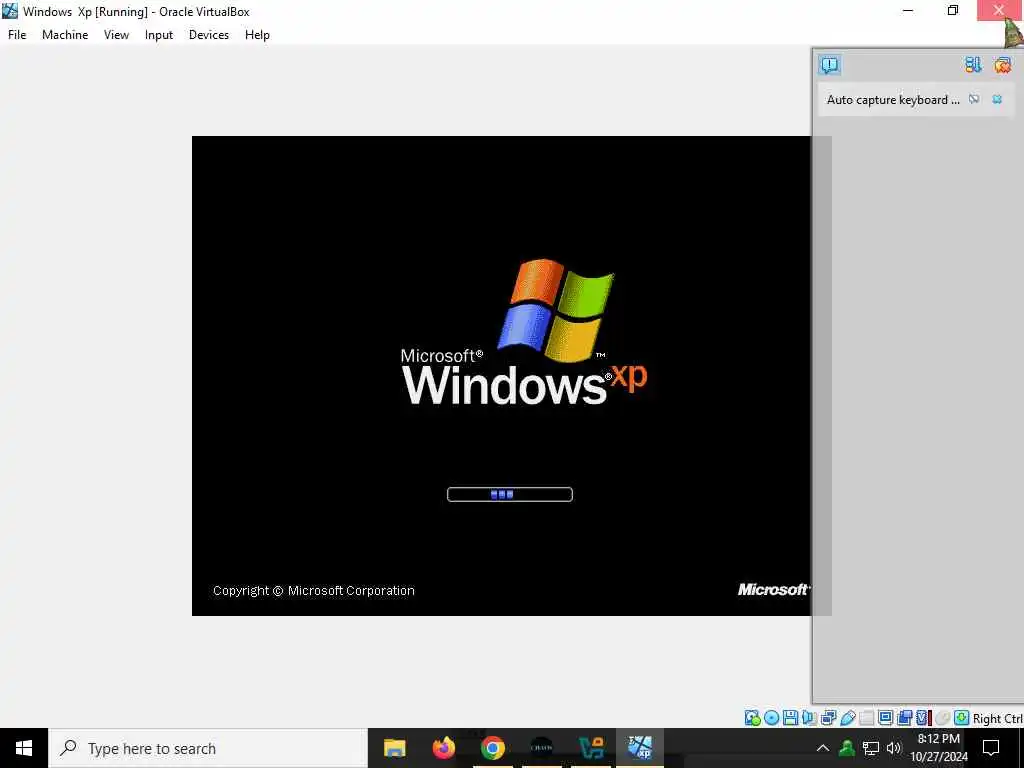Viewport: 1024px width, 768px height.
Task: Click the Windows XP boot progress bar
Action: [x=509, y=494]
